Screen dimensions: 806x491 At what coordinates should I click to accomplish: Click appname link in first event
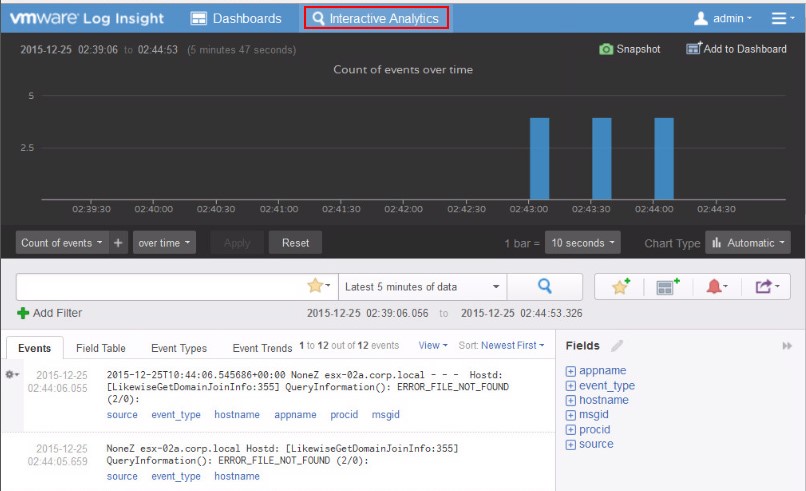coord(295,414)
